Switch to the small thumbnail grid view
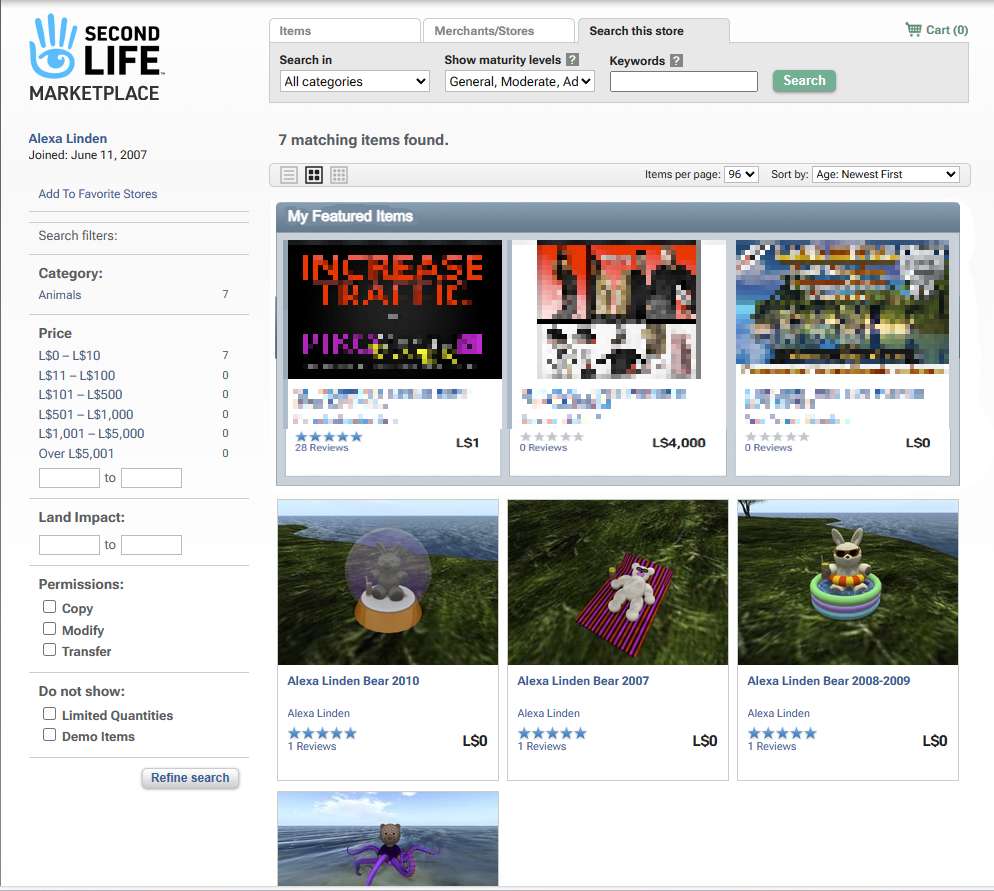994x891 pixels. point(338,174)
